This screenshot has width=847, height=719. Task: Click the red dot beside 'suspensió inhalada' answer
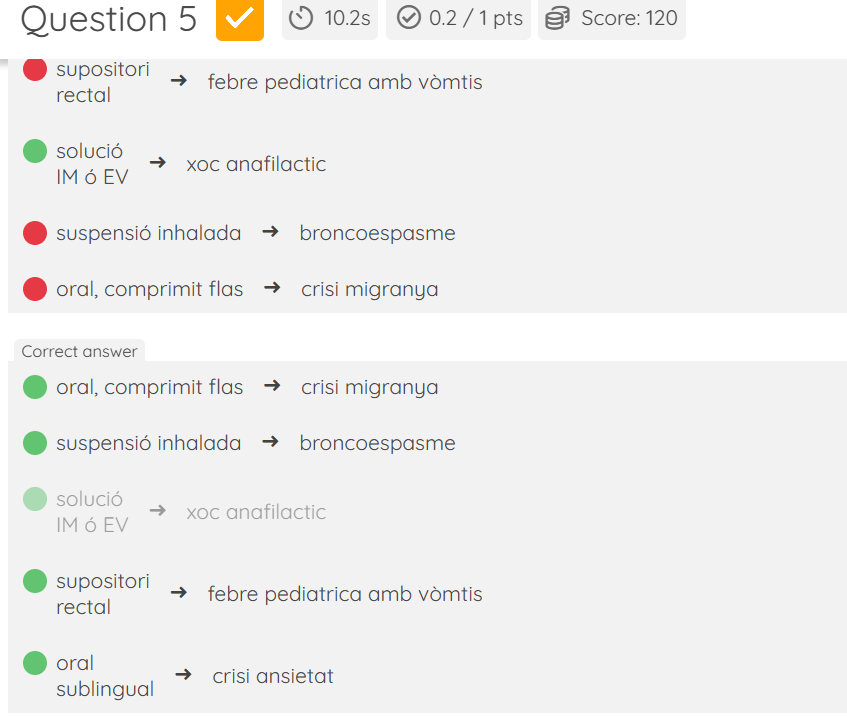tap(35, 233)
